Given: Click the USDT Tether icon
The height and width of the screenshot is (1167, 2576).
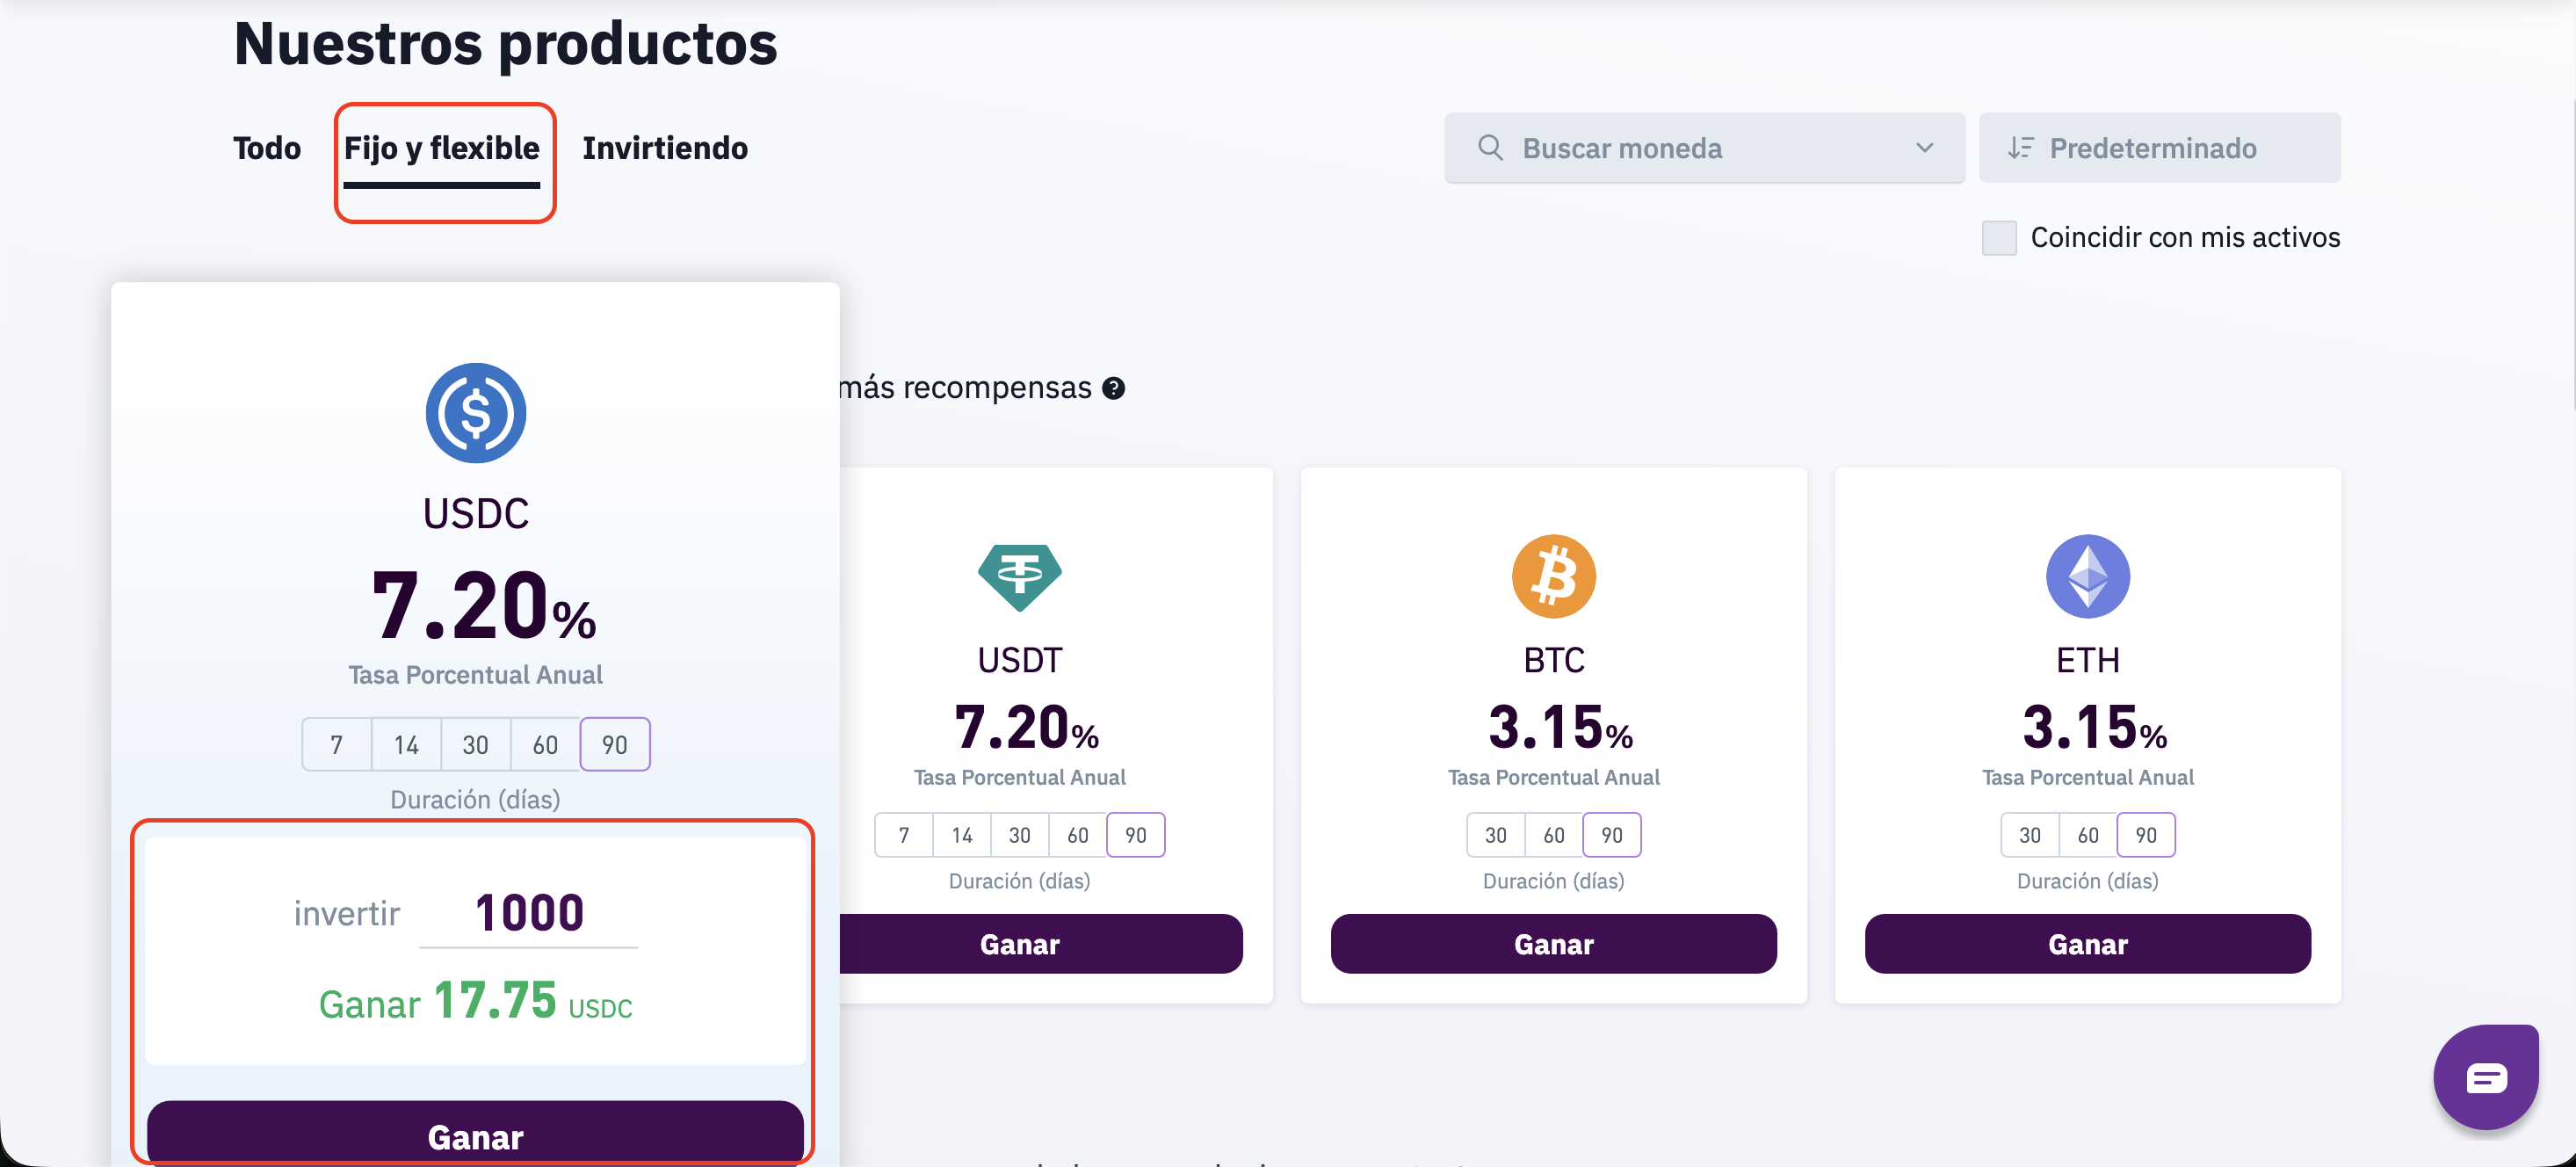Looking at the screenshot, I should coord(1019,576).
